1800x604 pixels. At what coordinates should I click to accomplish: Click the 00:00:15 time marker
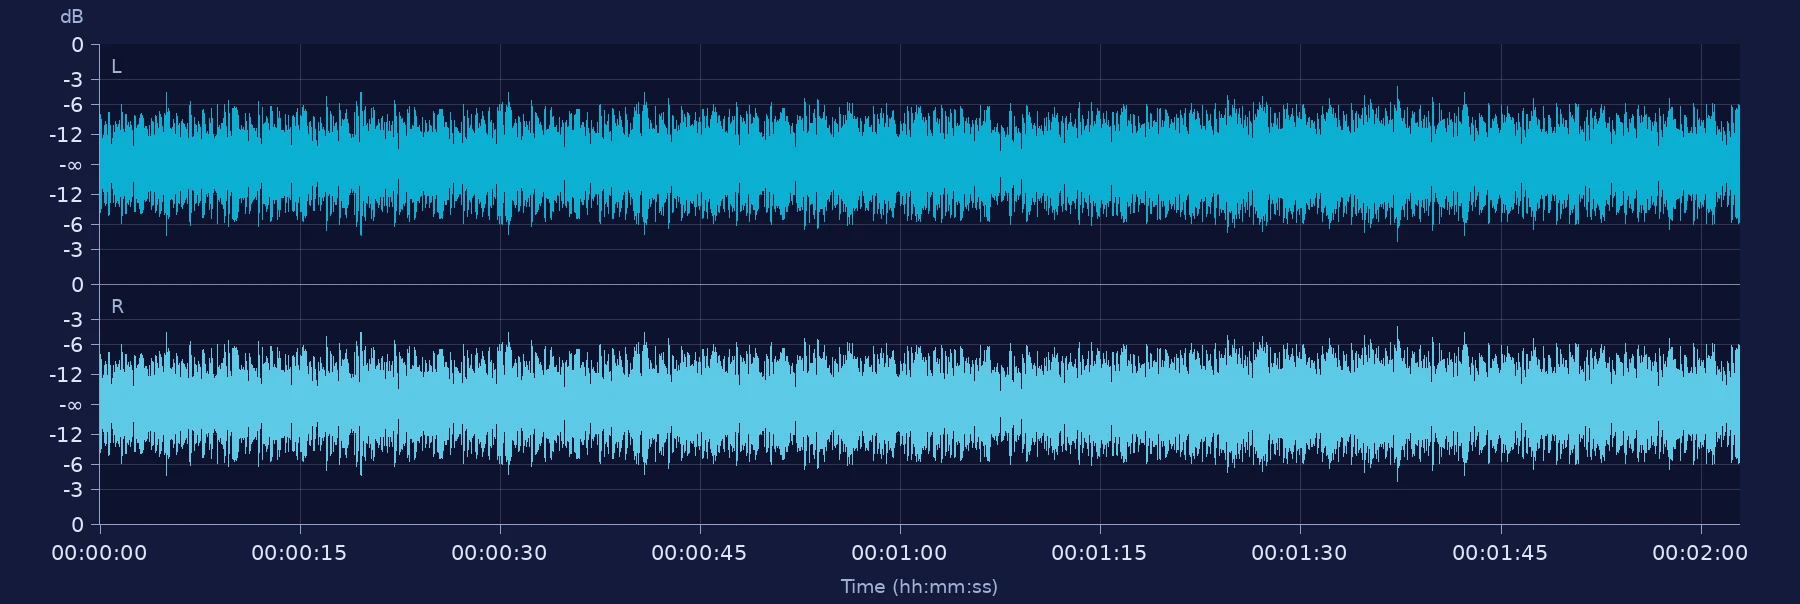point(299,553)
